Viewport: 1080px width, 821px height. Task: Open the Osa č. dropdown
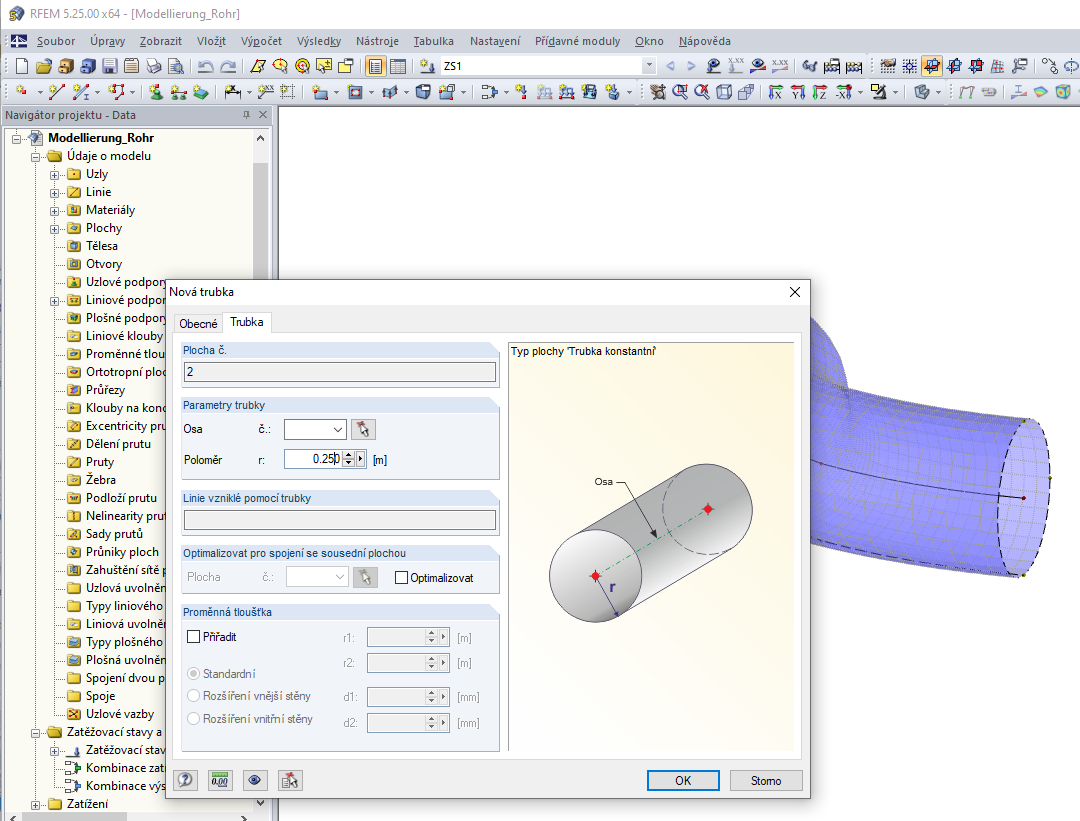pyautogui.click(x=338, y=429)
